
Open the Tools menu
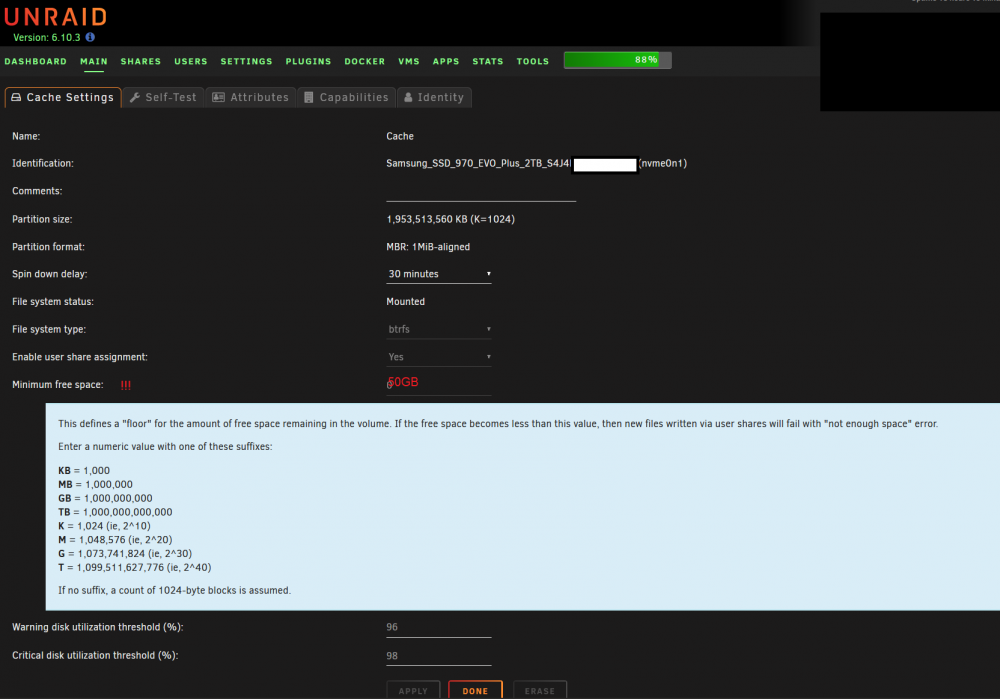(533, 61)
